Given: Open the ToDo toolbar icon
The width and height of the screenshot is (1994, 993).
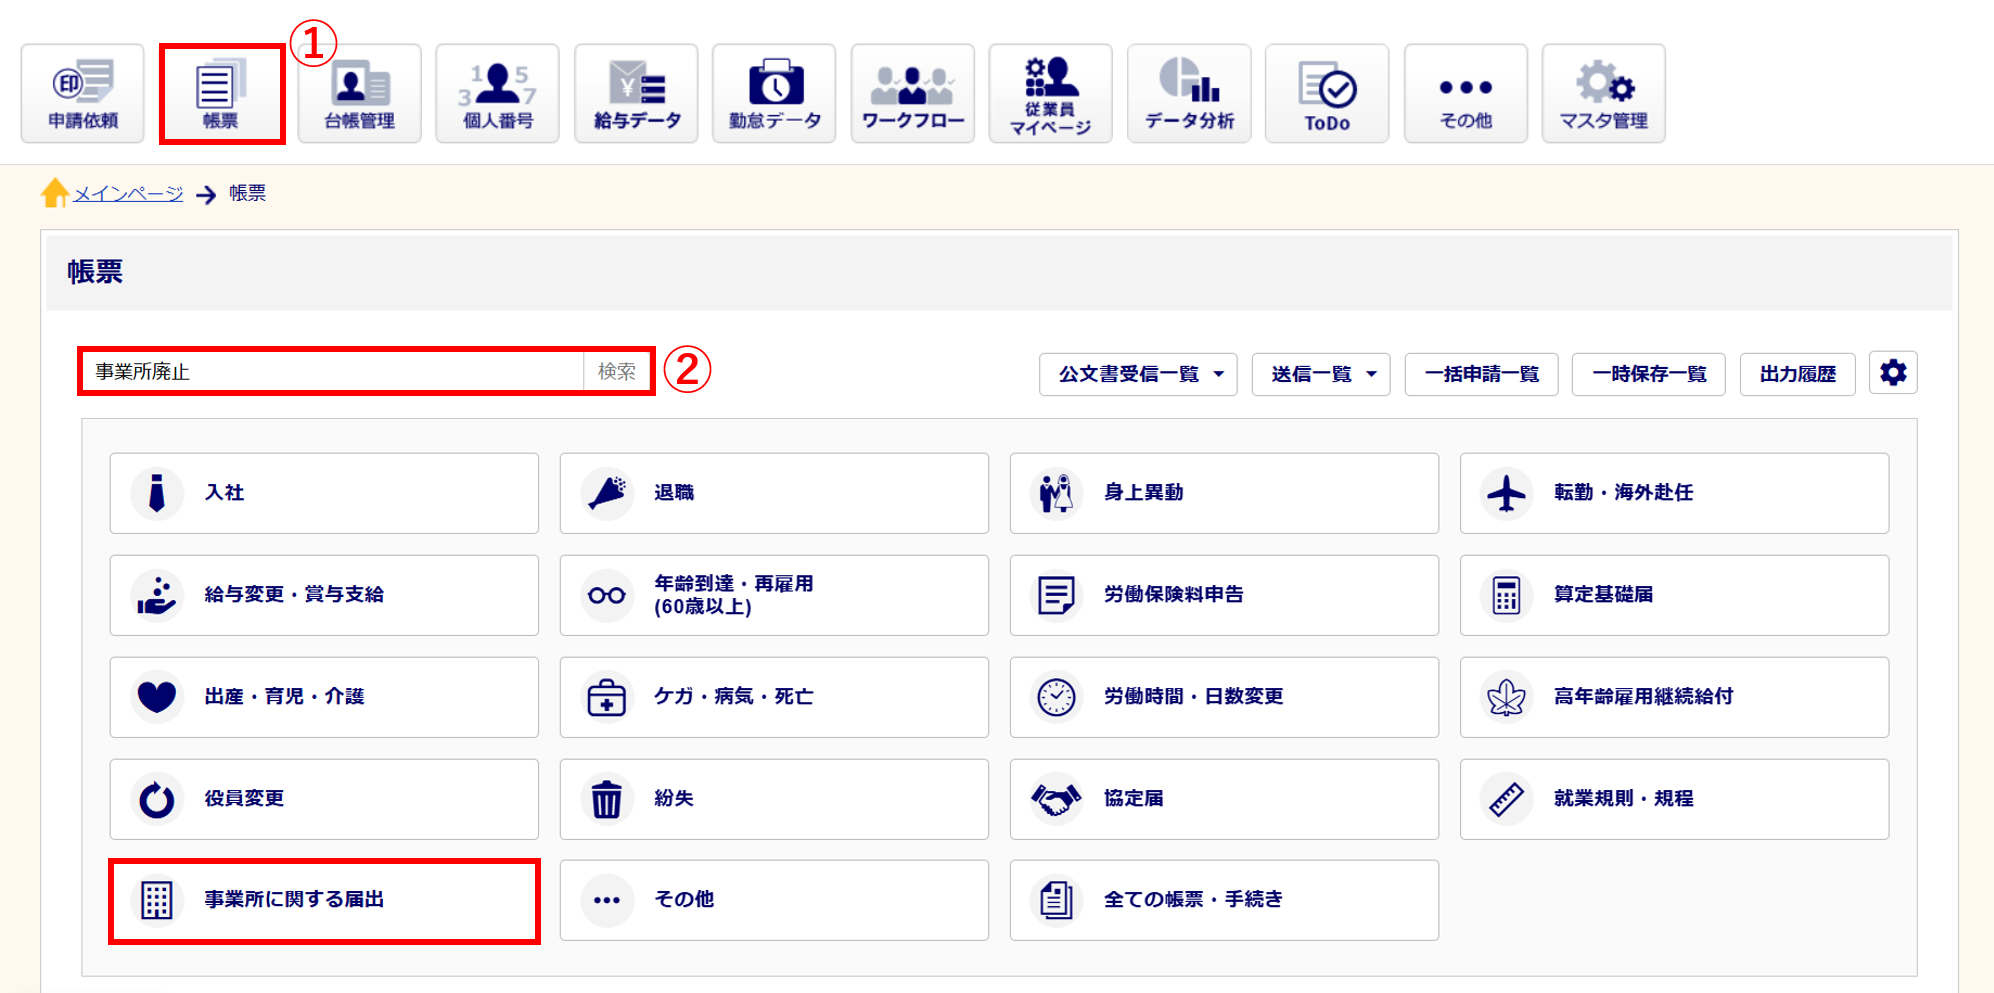Looking at the screenshot, I should pos(1327,93).
